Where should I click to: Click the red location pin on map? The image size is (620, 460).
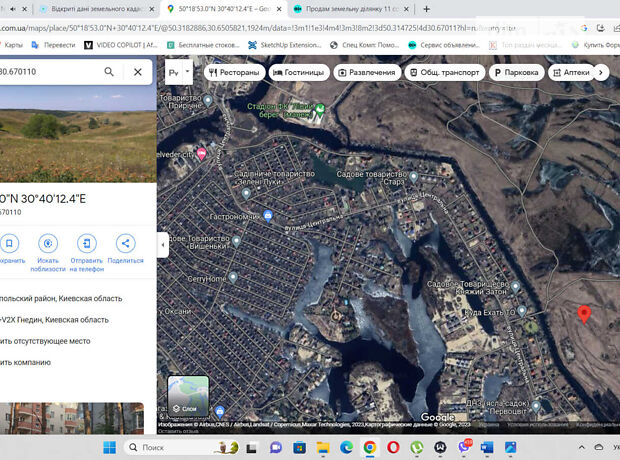pos(585,314)
